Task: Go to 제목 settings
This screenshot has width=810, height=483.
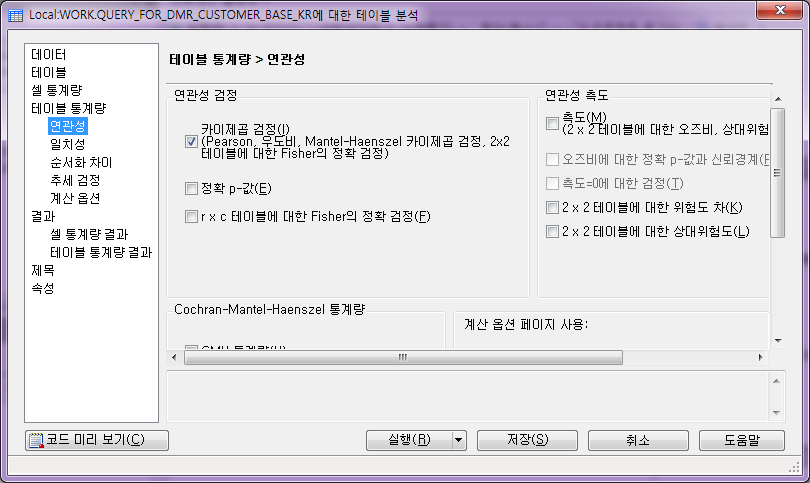Action: [x=43, y=270]
